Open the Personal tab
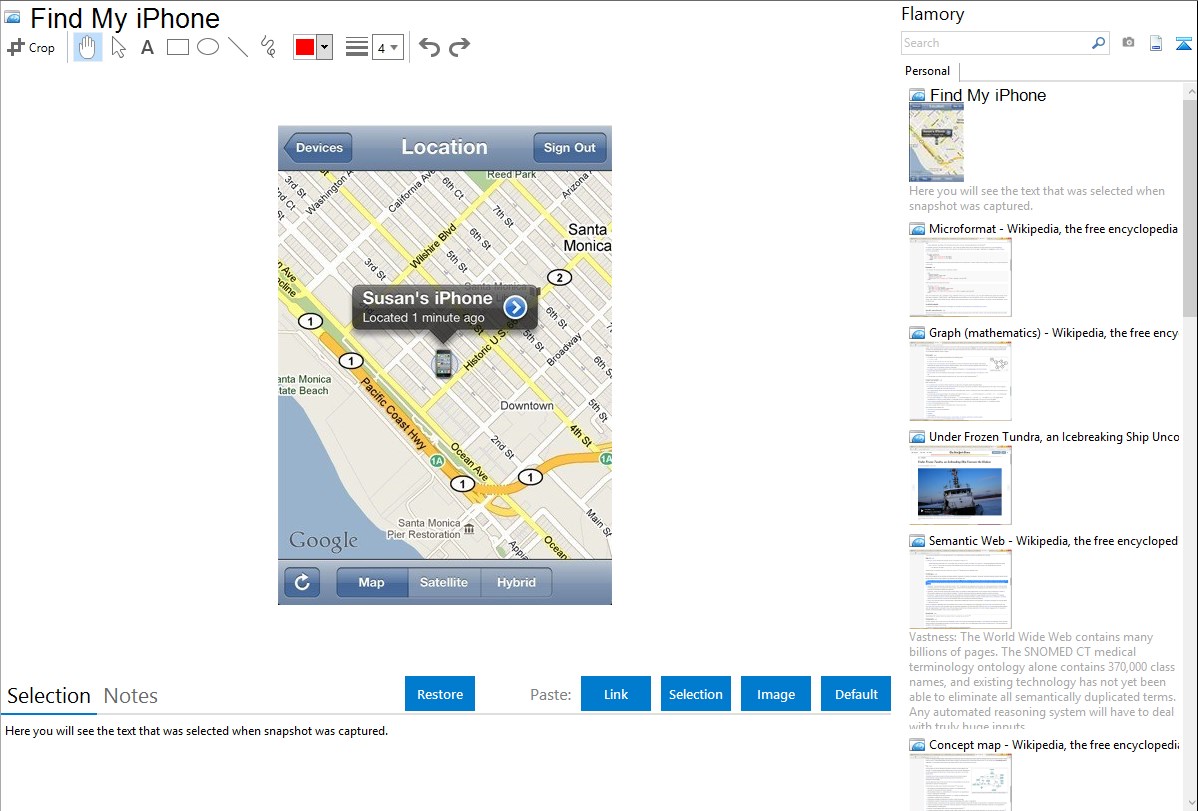 (927, 71)
